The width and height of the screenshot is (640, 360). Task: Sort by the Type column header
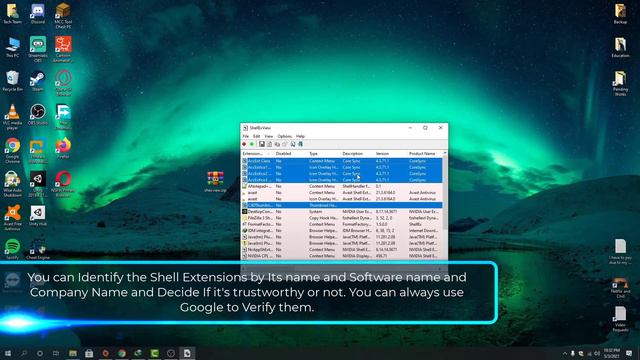coord(324,153)
